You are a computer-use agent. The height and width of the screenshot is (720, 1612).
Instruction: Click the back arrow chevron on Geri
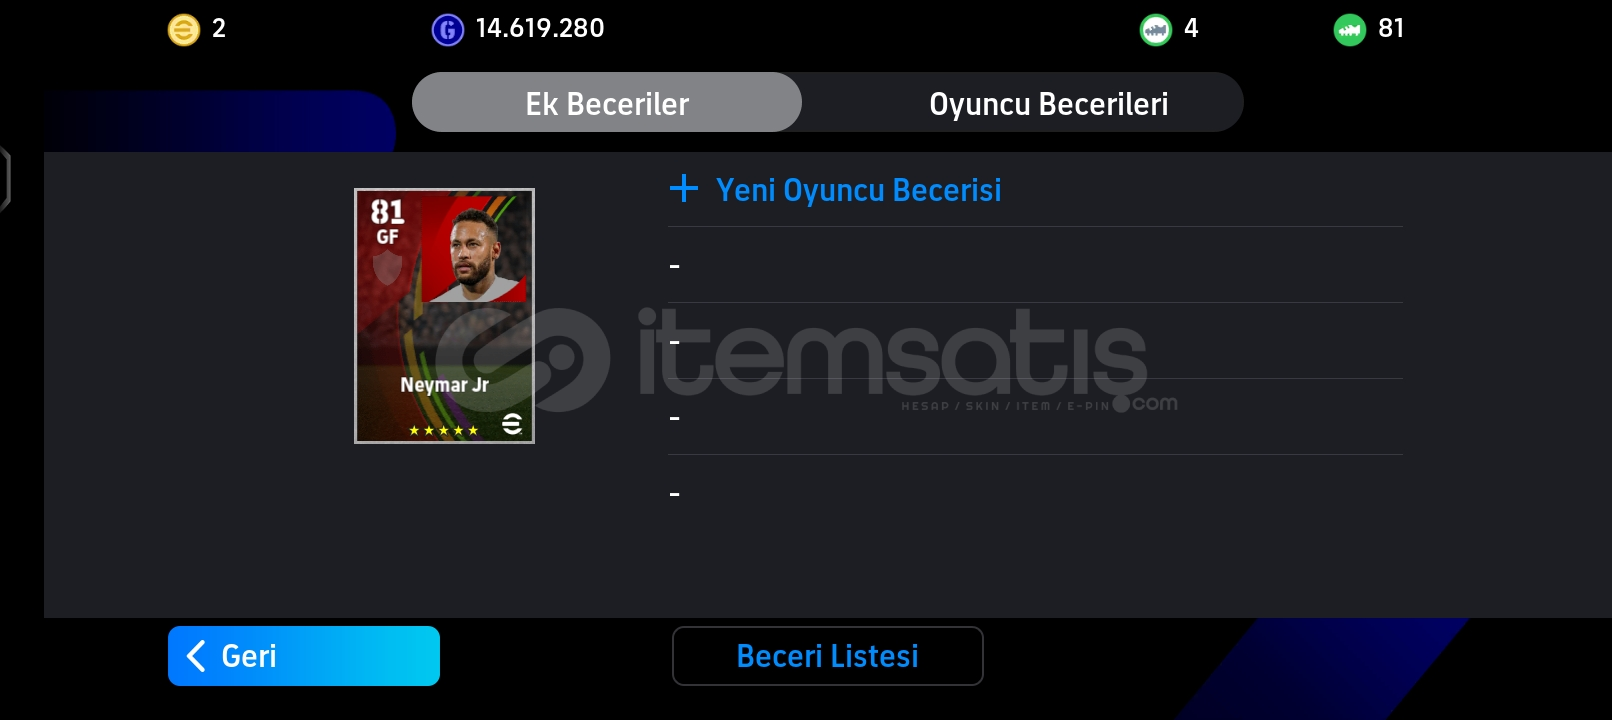tap(196, 656)
